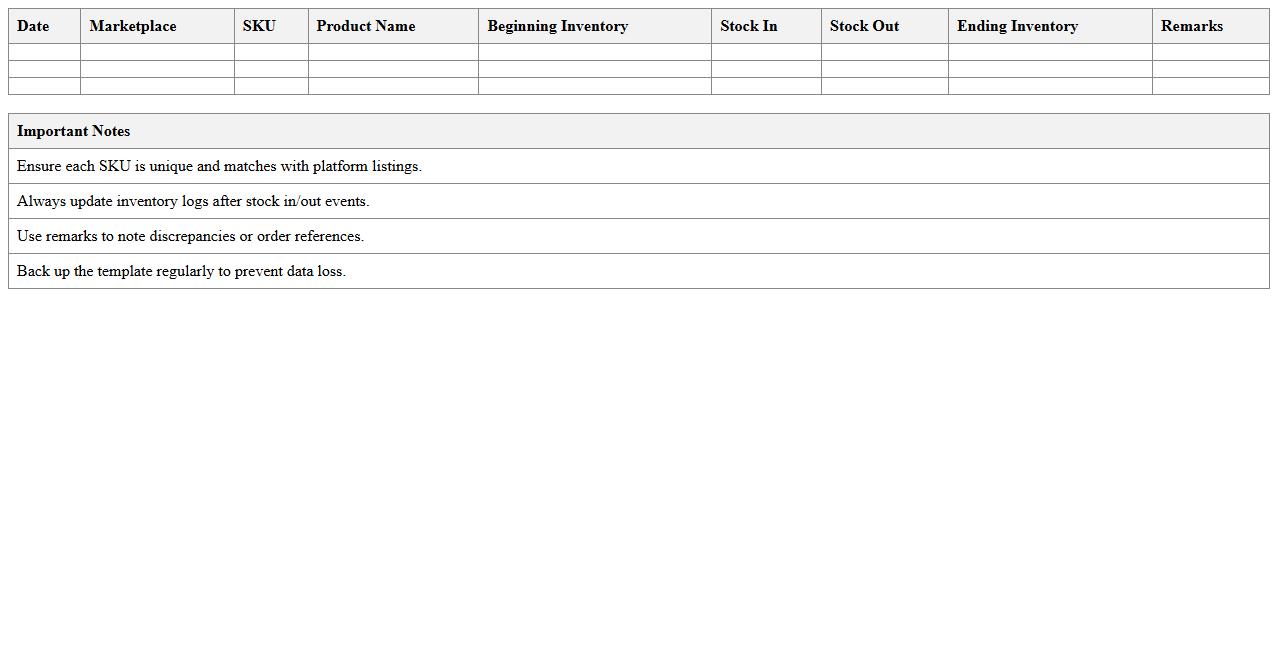Click the SKU column header
1278x650 pixels.
tap(259, 26)
